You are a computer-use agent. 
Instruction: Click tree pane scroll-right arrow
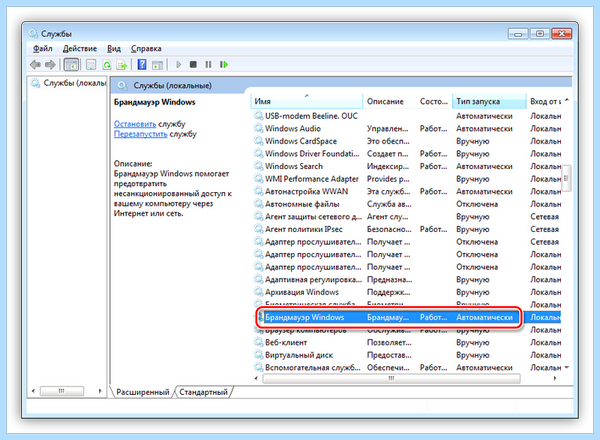(x=100, y=391)
